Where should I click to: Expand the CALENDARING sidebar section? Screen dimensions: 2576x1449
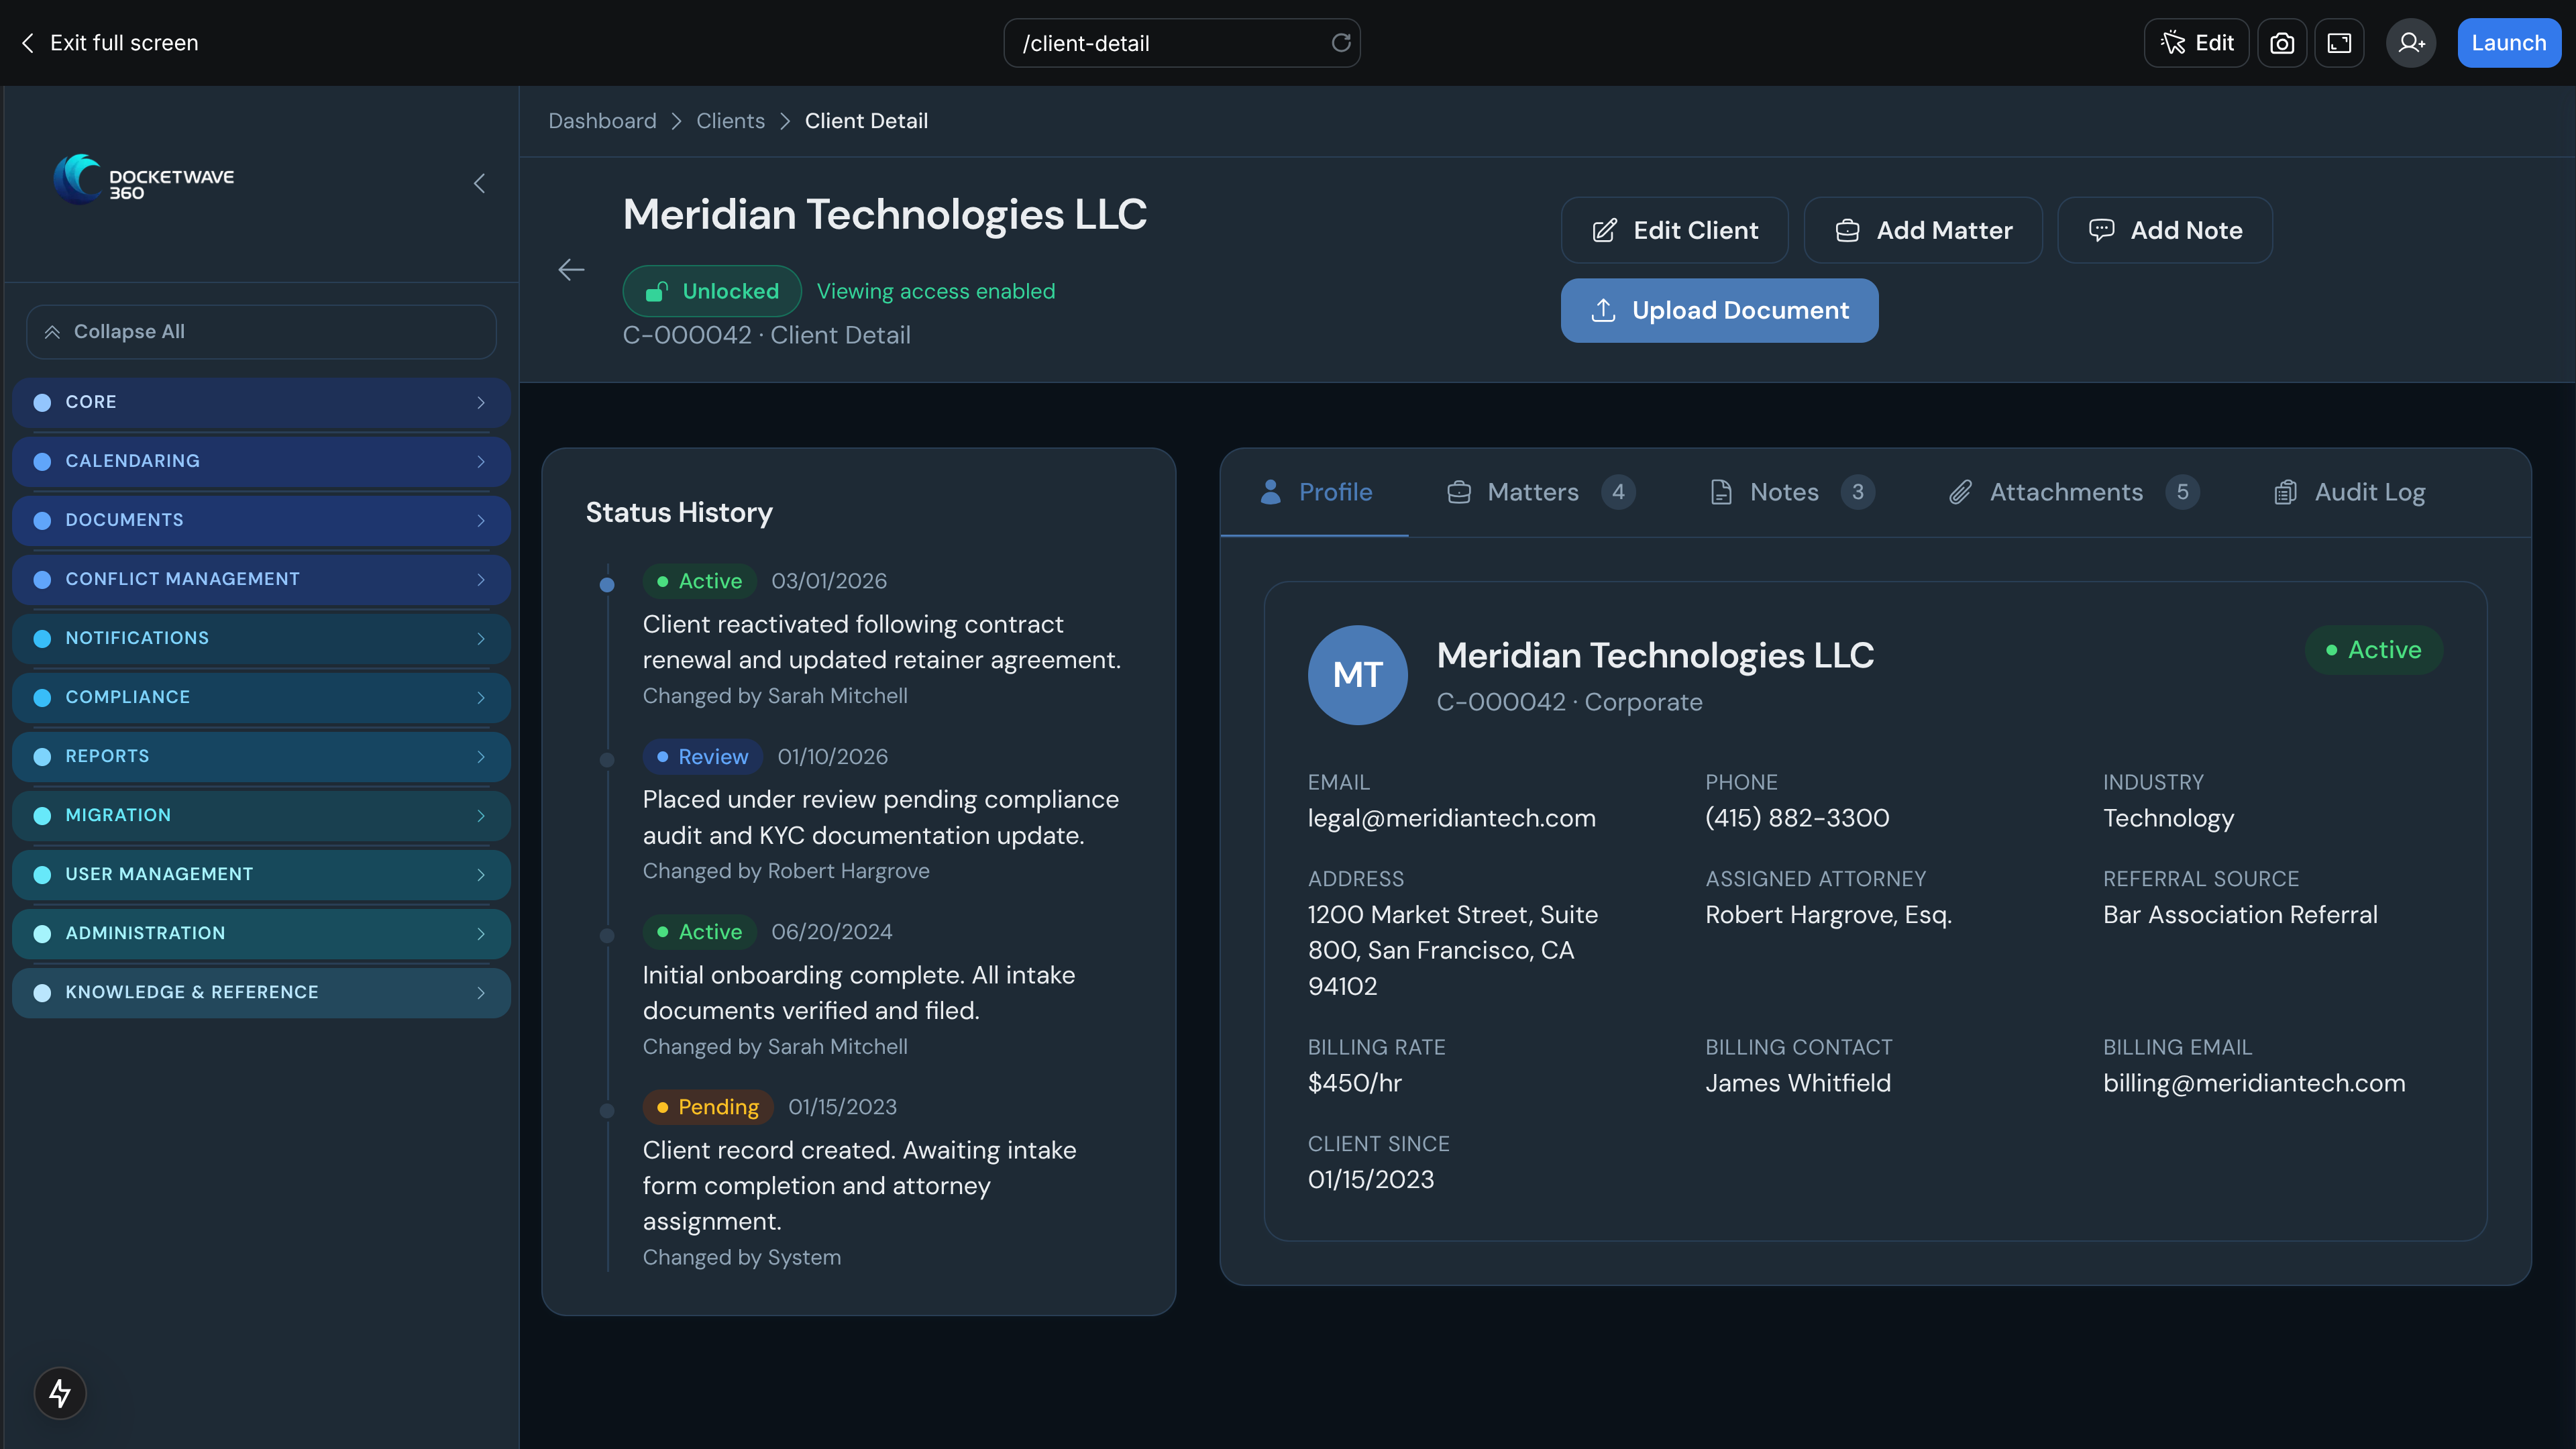click(261, 461)
